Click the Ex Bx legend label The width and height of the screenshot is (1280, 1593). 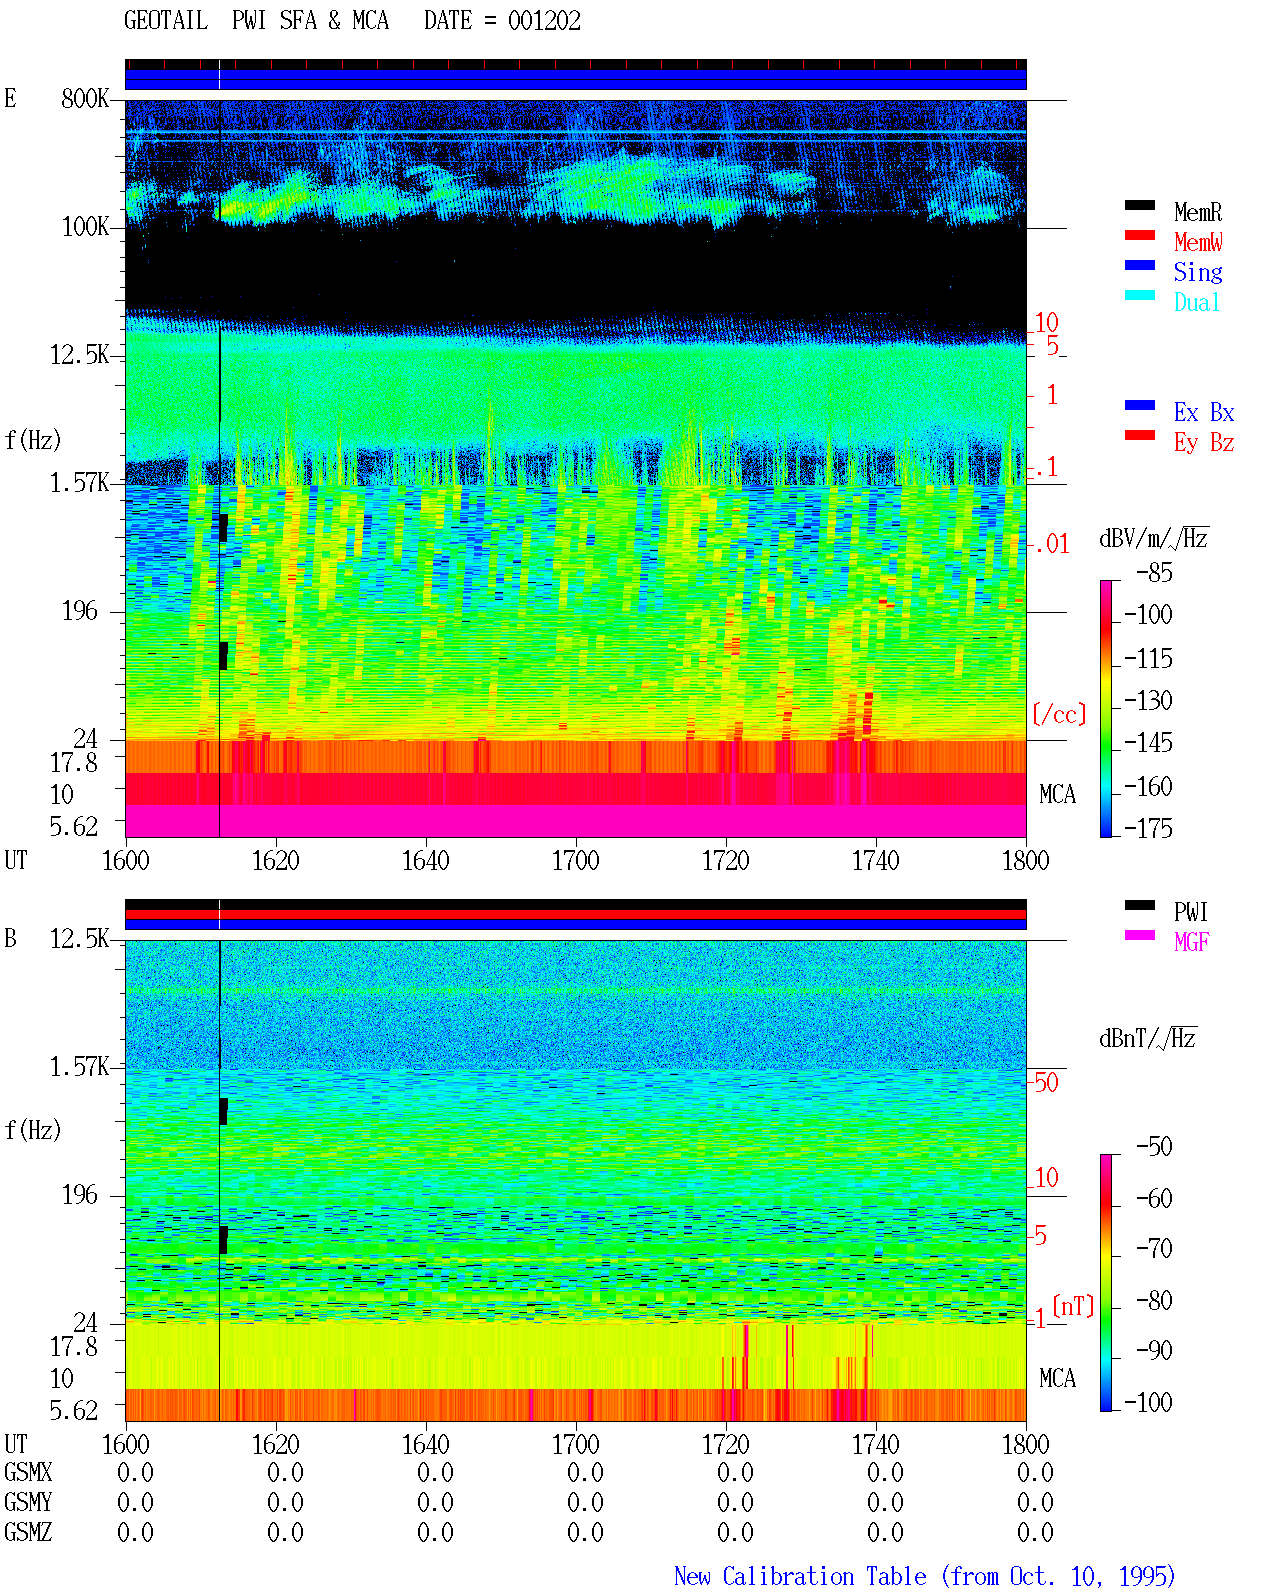point(1204,412)
